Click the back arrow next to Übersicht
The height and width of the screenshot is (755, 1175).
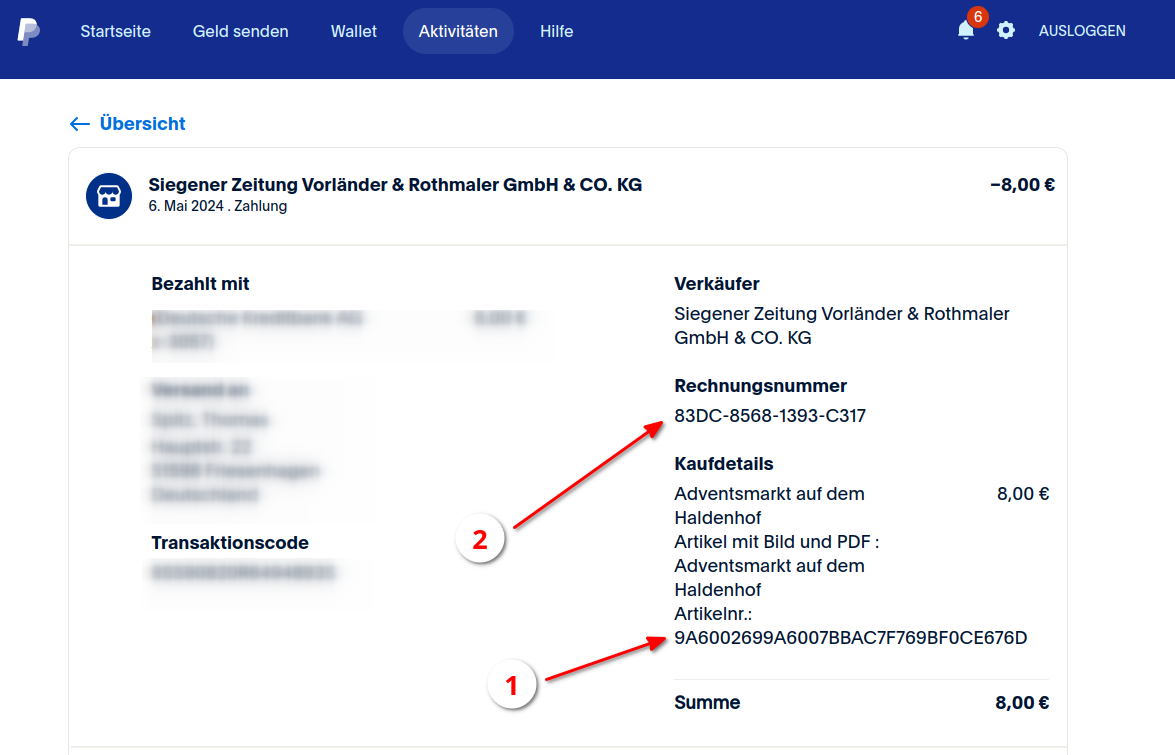pyautogui.click(x=79, y=124)
